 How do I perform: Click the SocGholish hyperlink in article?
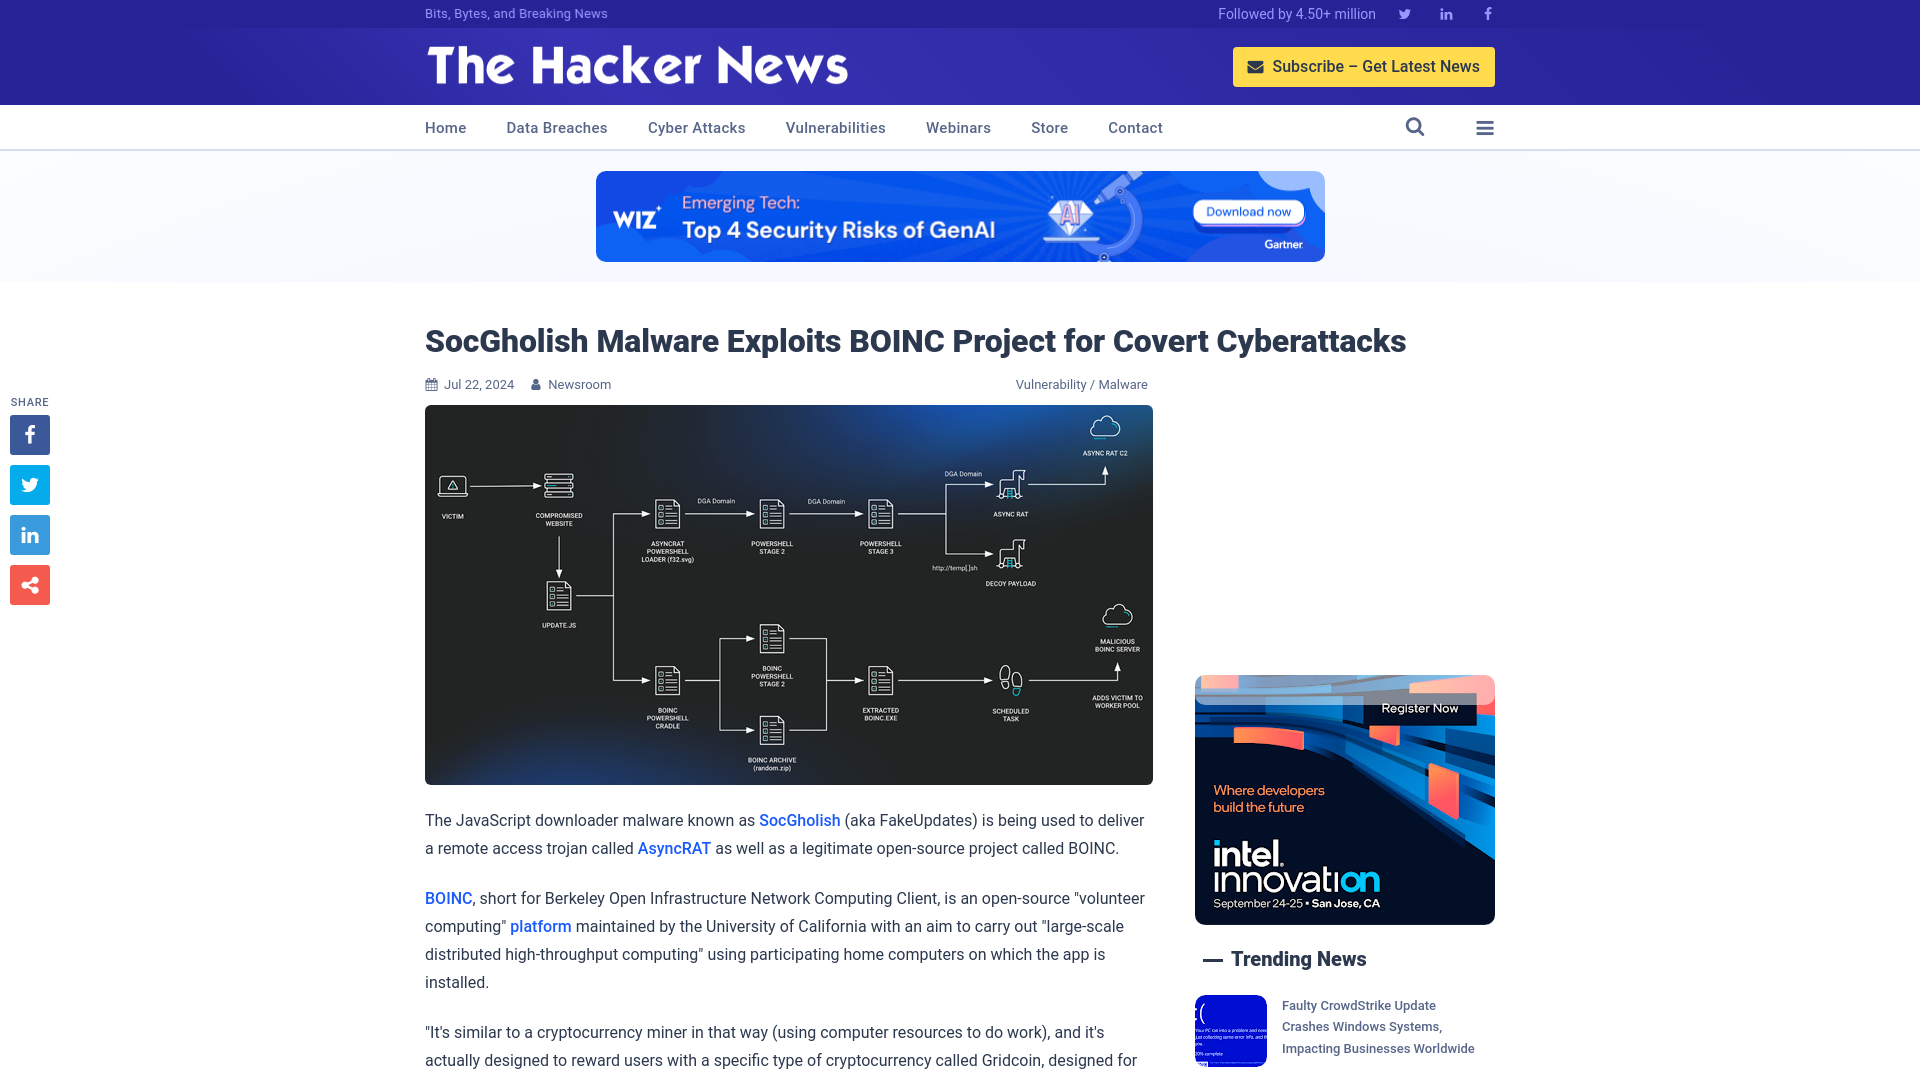coord(799,819)
